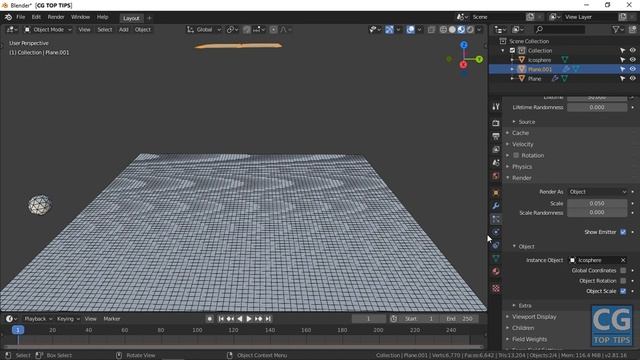The height and width of the screenshot is (360, 640).
Task: Open the Modifiers wrench properties tab
Action: point(496,206)
